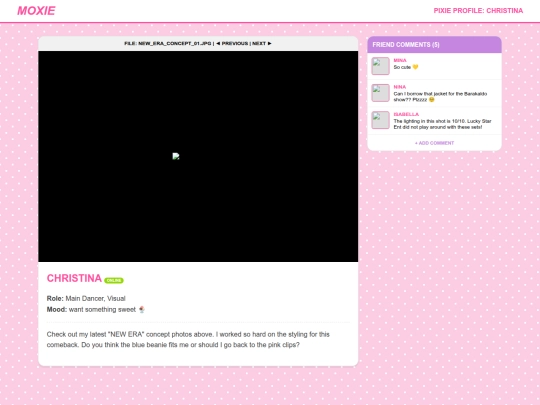
Task: Click the CHRISTINA profile name heading
Action: [x=74, y=278]
